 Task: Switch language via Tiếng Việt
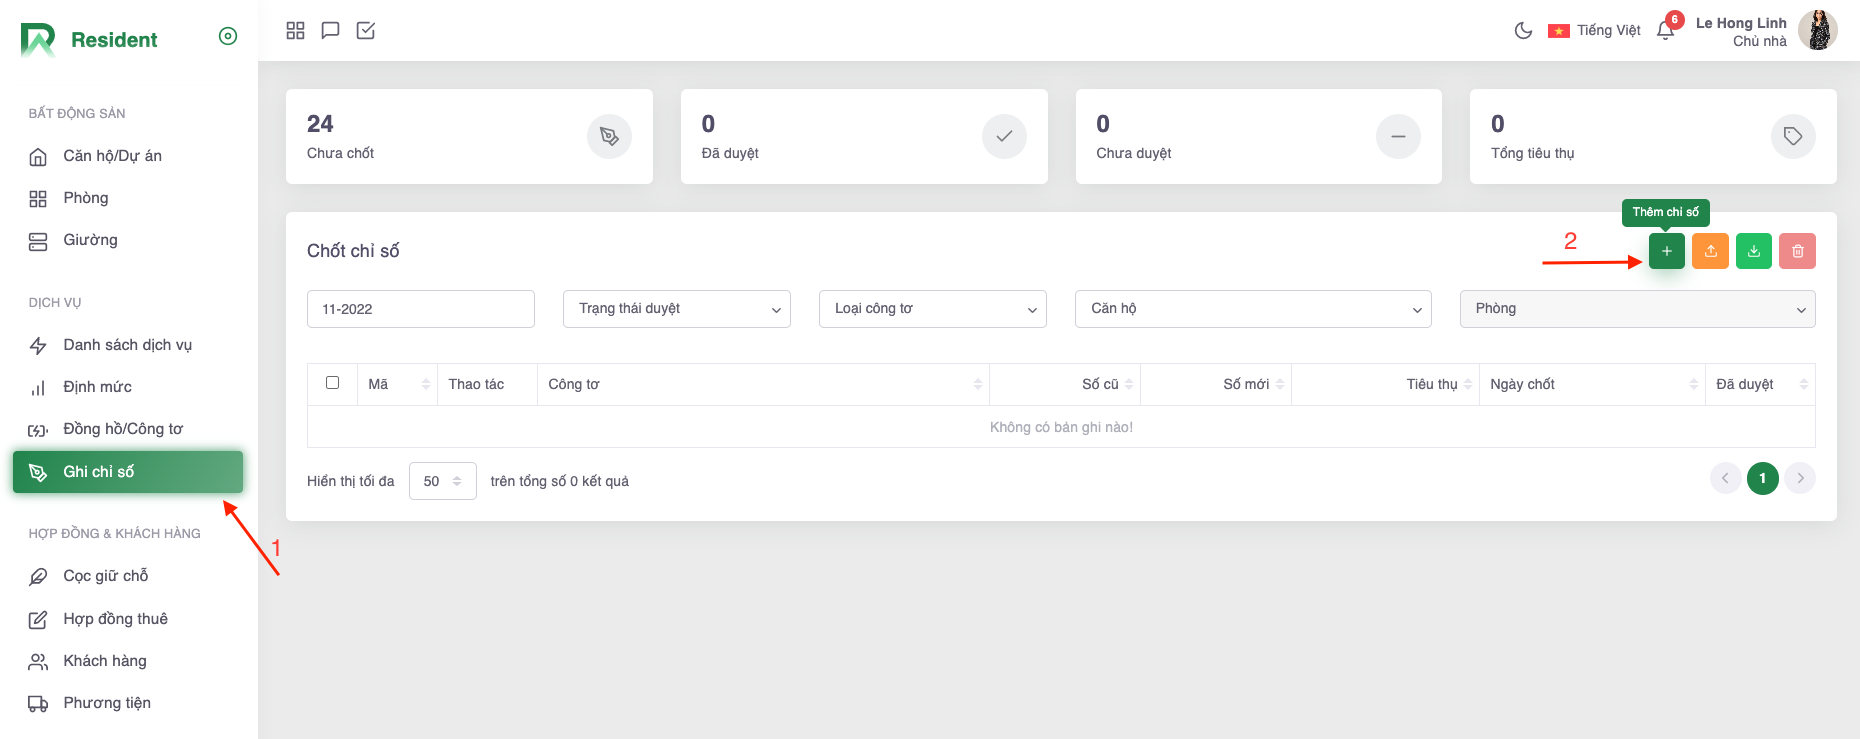pos(1594,31)
